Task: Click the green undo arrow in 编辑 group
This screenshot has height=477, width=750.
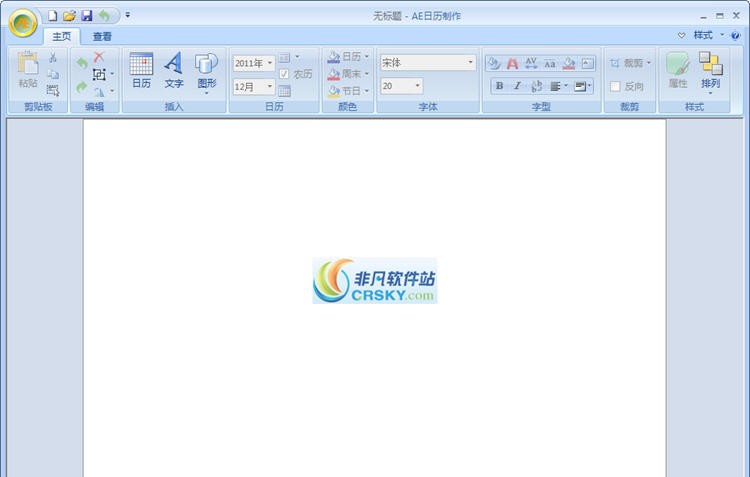Action: coord(82,63)
